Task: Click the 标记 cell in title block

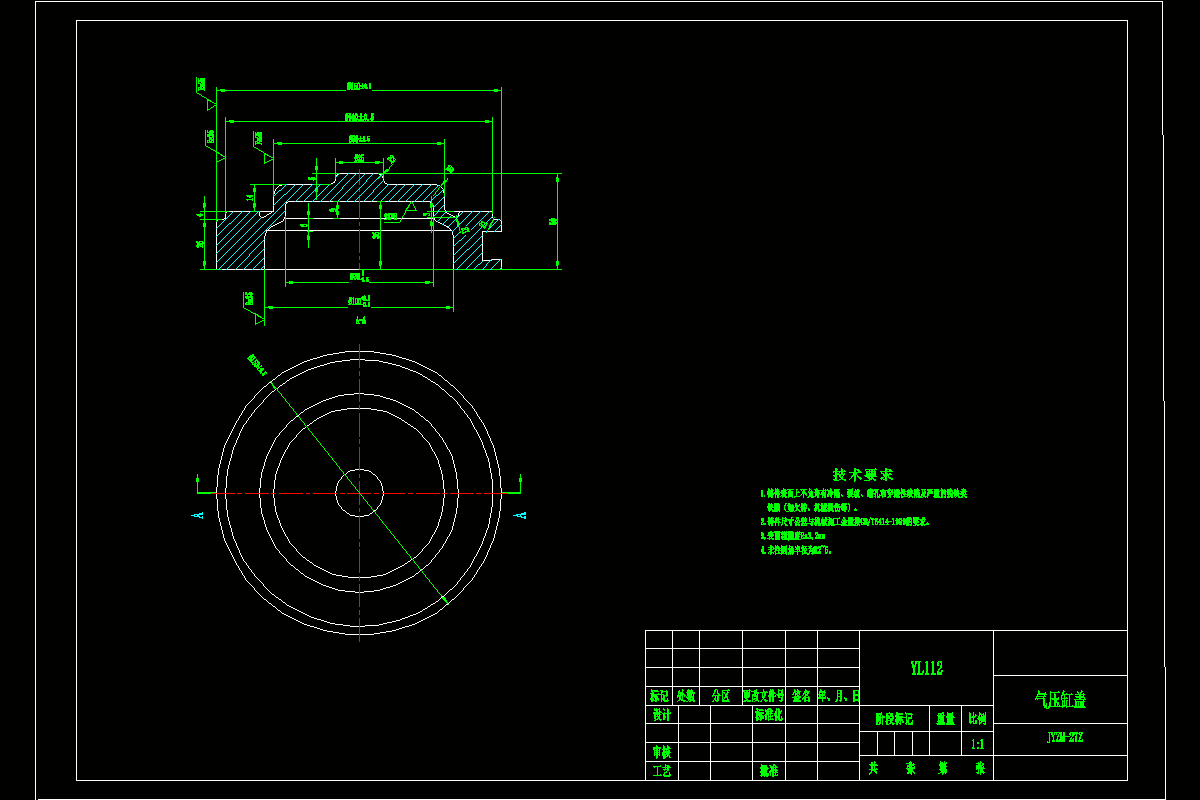Action: coord(659,695)
